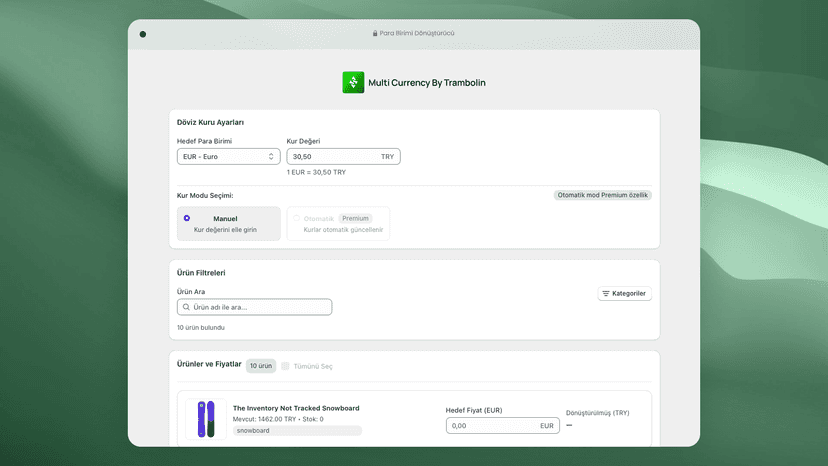The image size is (828, 466).
Task: Click the dark dot window control
Action: [143, 34]
